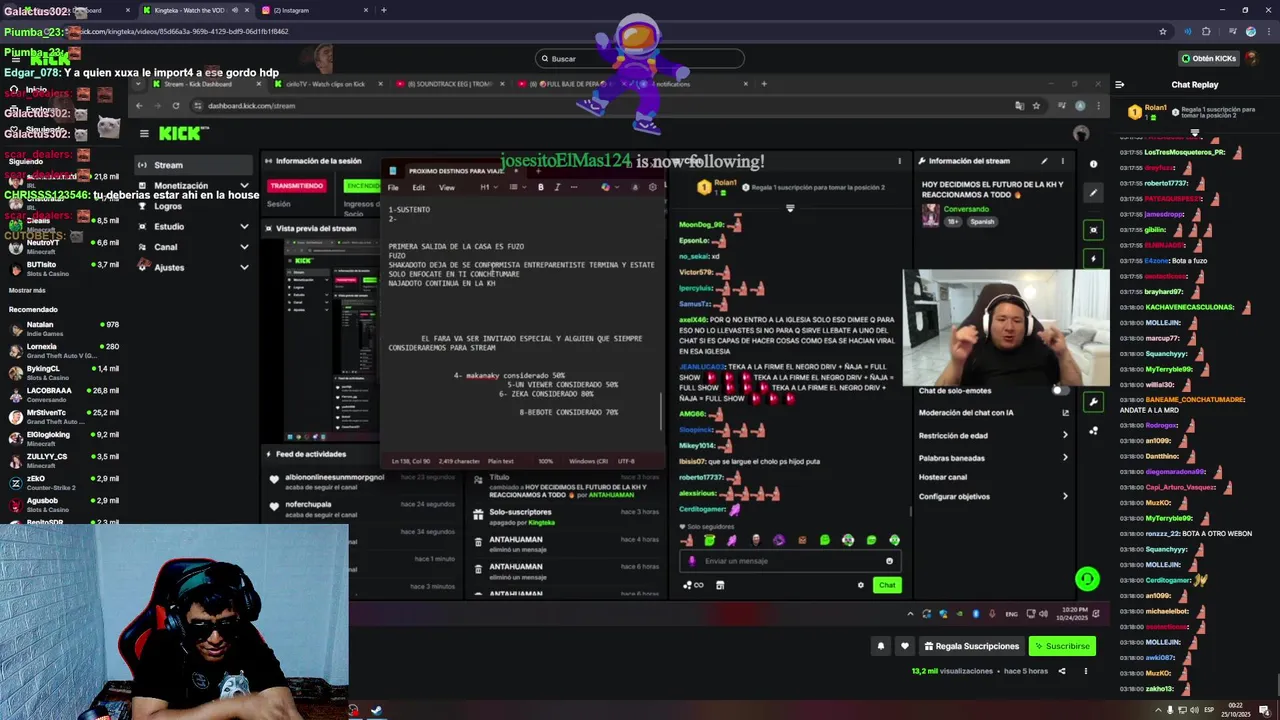
Task: Click the taskbar volume speaker icon
Action: (x=1193, y=710)
